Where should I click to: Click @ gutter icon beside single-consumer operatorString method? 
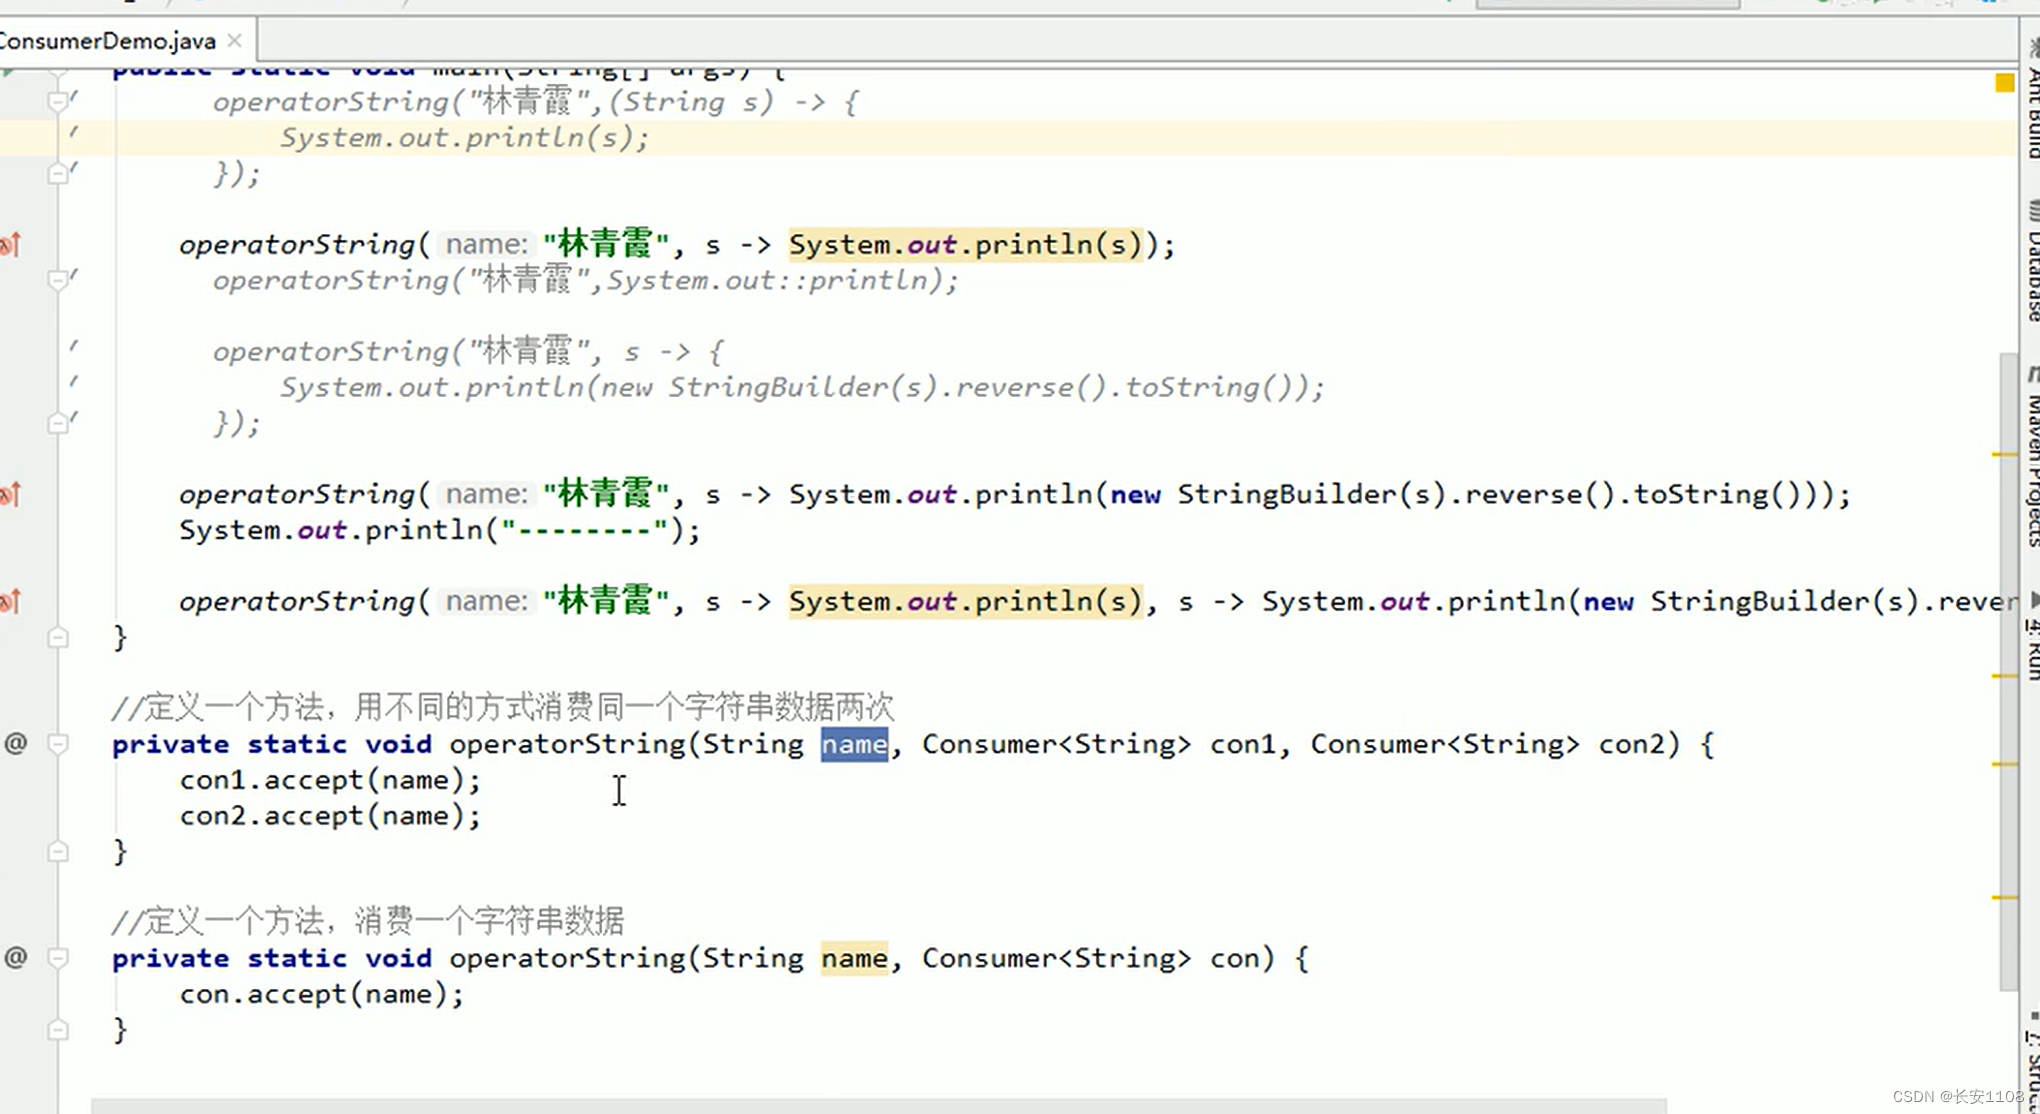point(16,957)
